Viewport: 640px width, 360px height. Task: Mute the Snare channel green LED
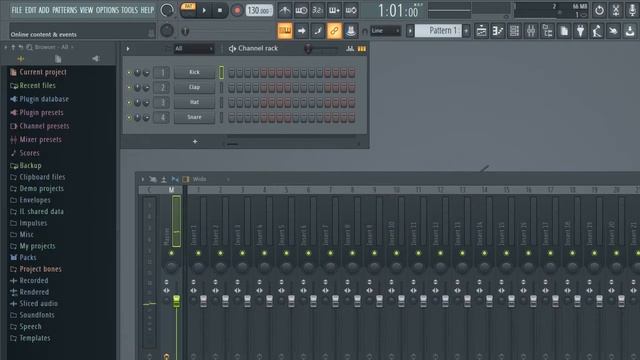[x=129, y=118]
